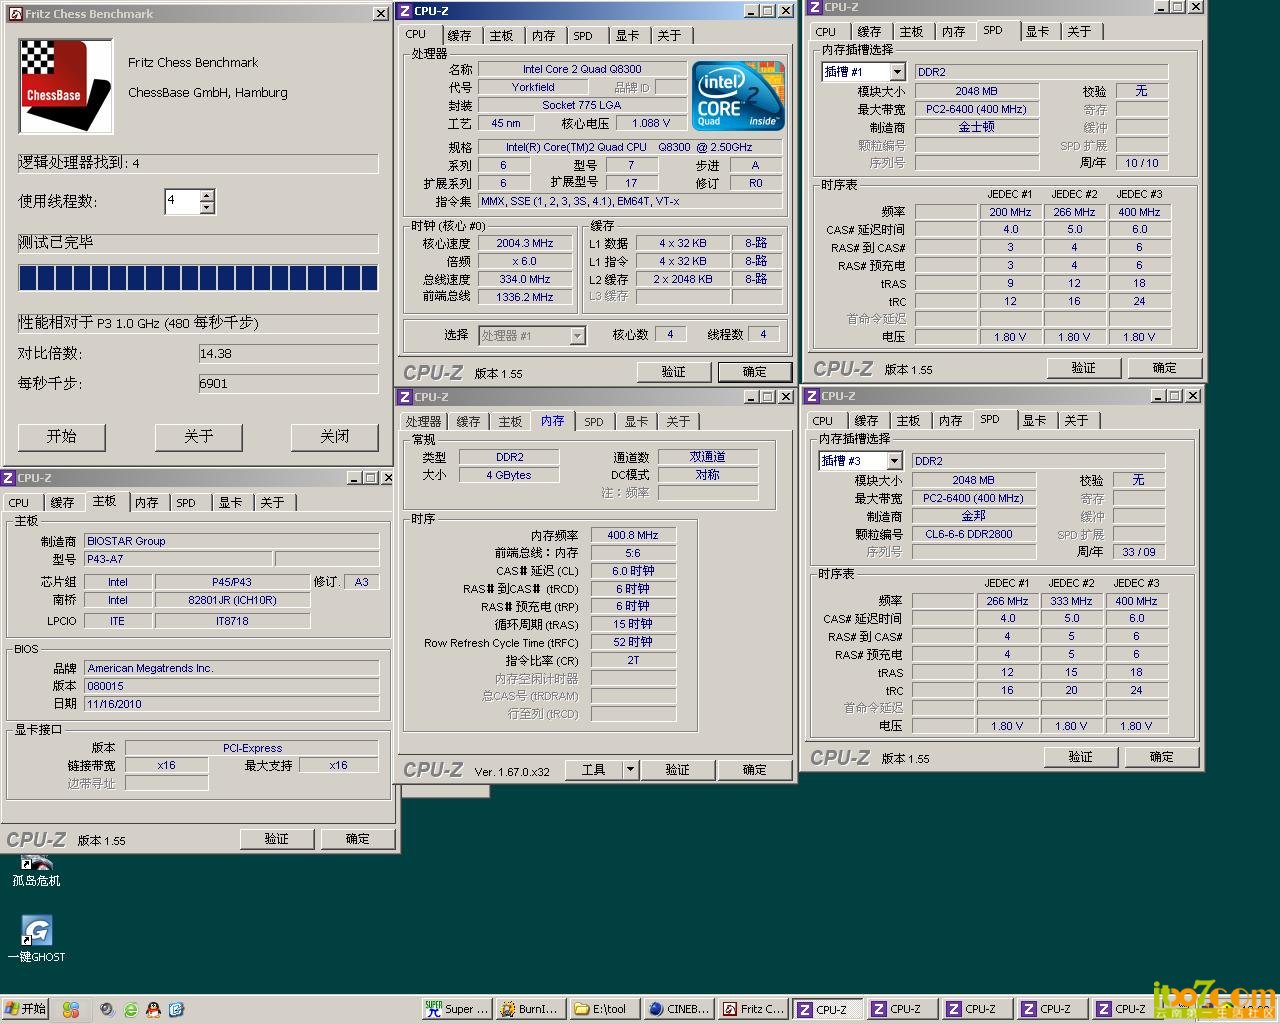
Task: Click the core speed '2004.3 MHz' value
Action: click(x=525, y=243)
